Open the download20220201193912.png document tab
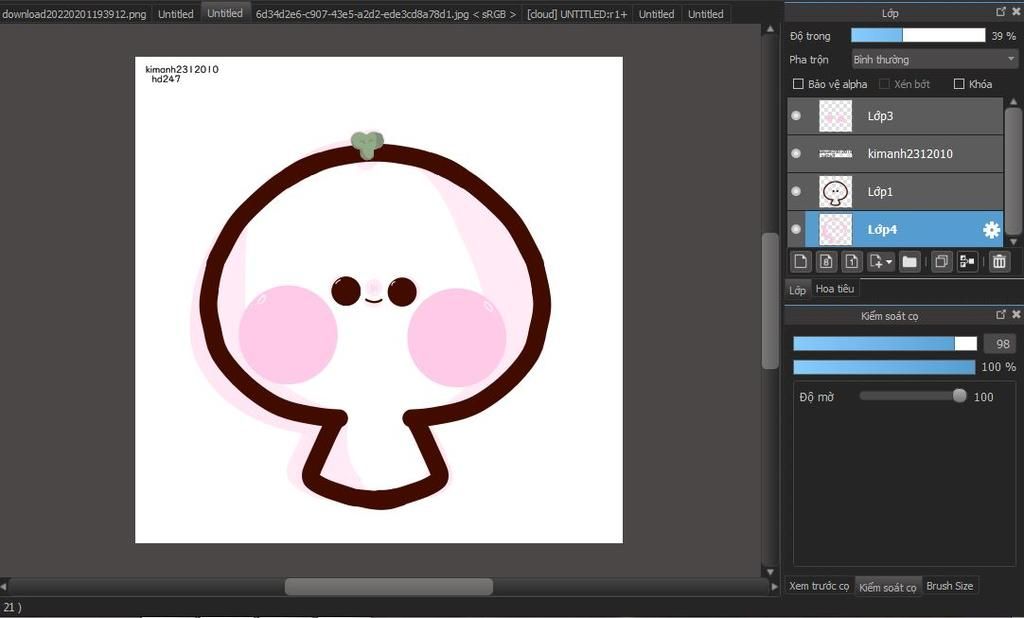The height and width of the screenshot is (618, 1024). (x=74, y=14)
